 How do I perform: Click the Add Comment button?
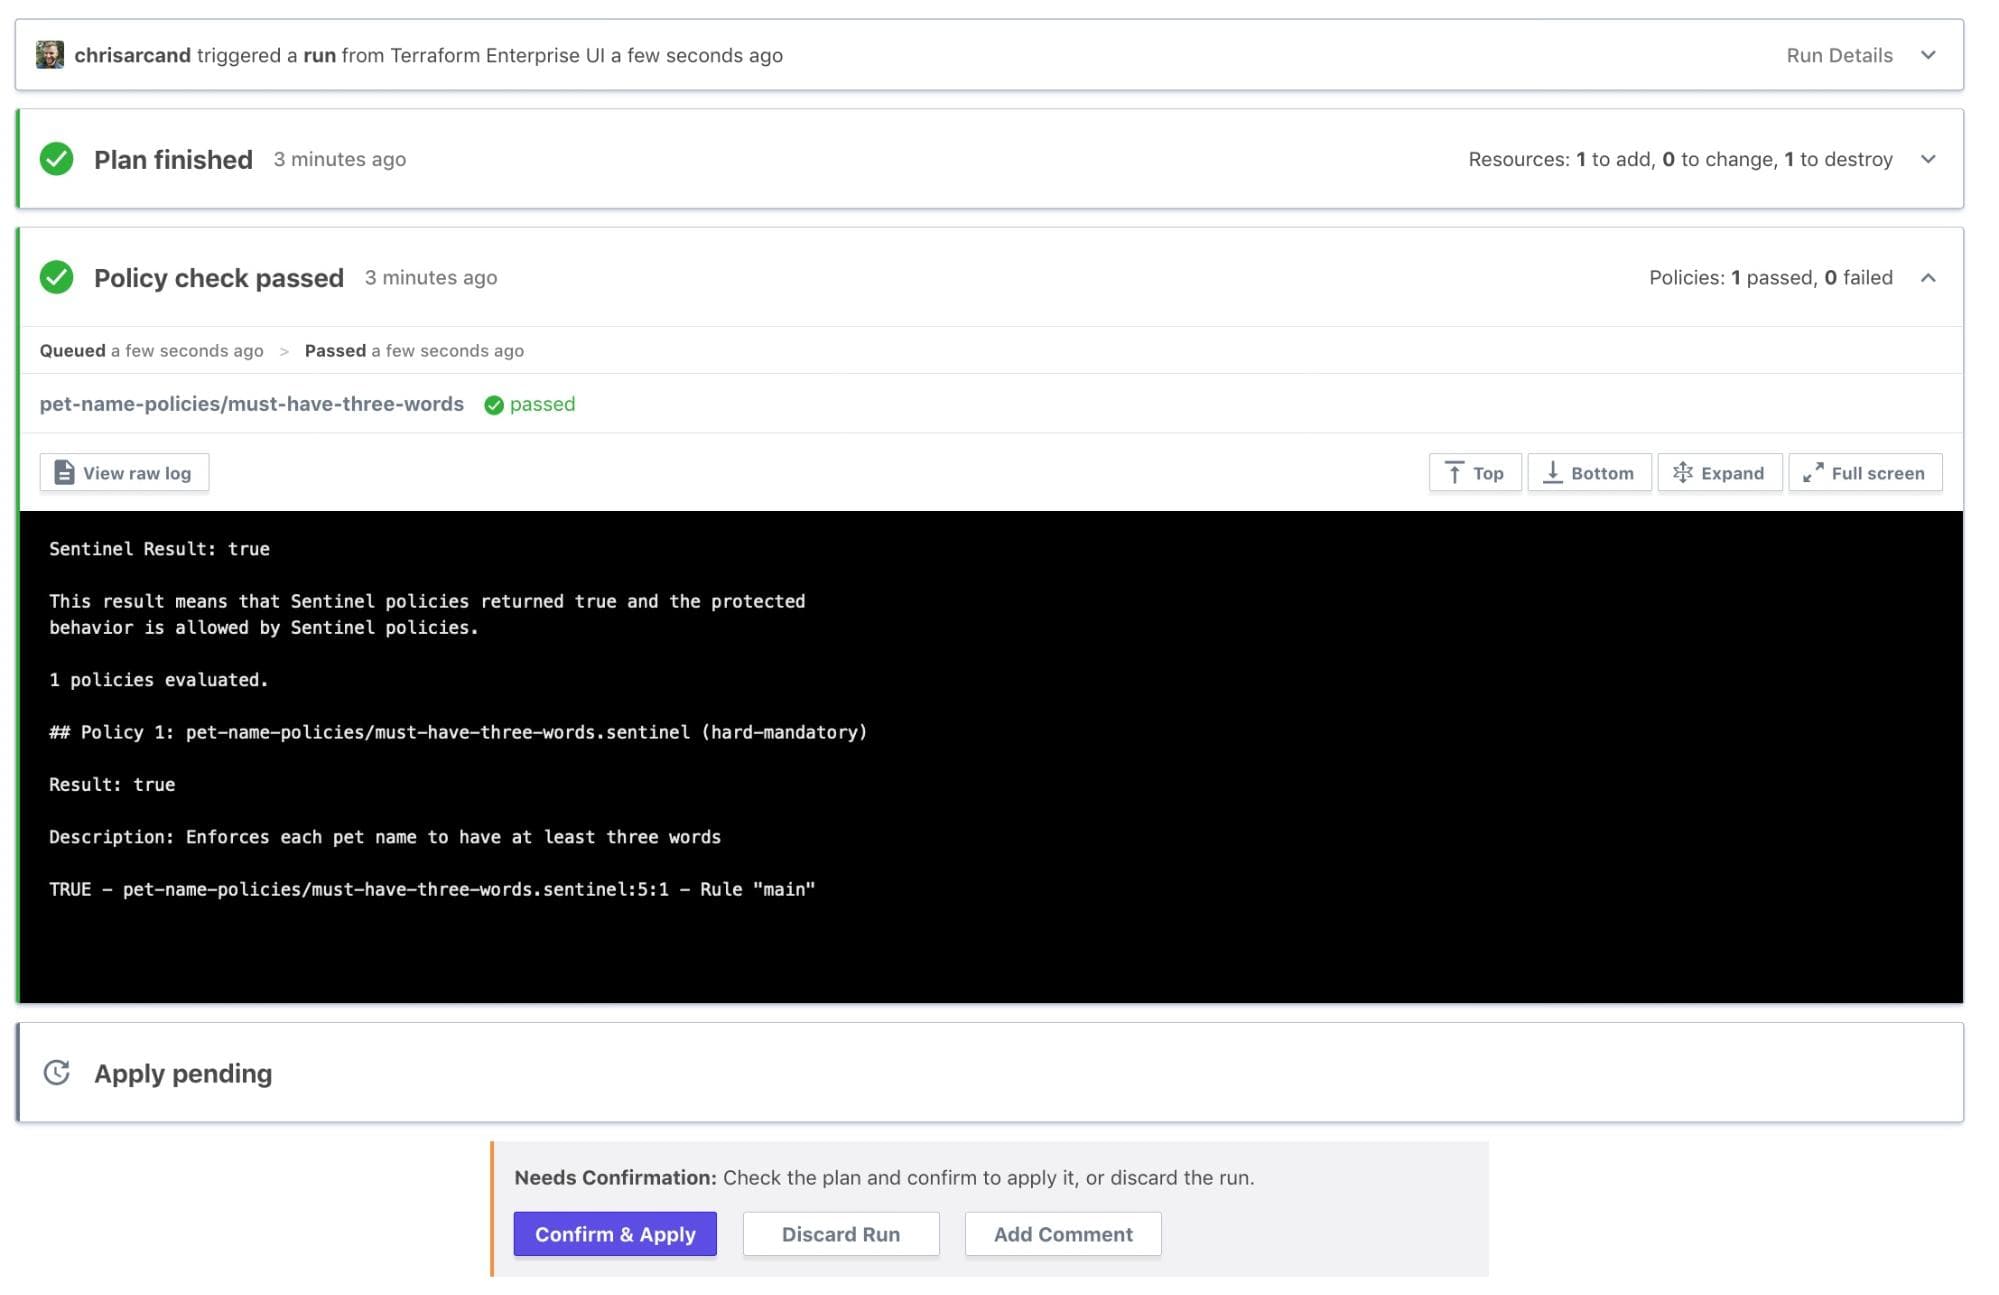(x=1062, y=1234)
